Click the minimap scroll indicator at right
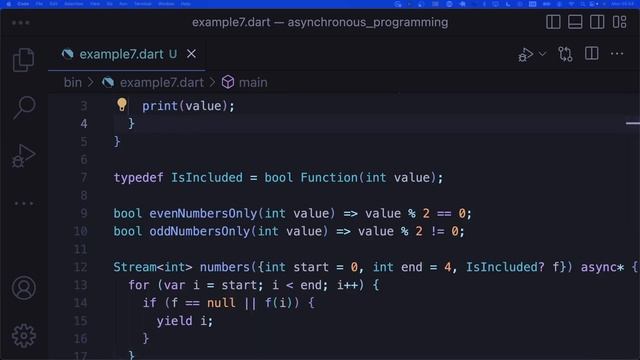640x360 pixels. click(633, 123)
